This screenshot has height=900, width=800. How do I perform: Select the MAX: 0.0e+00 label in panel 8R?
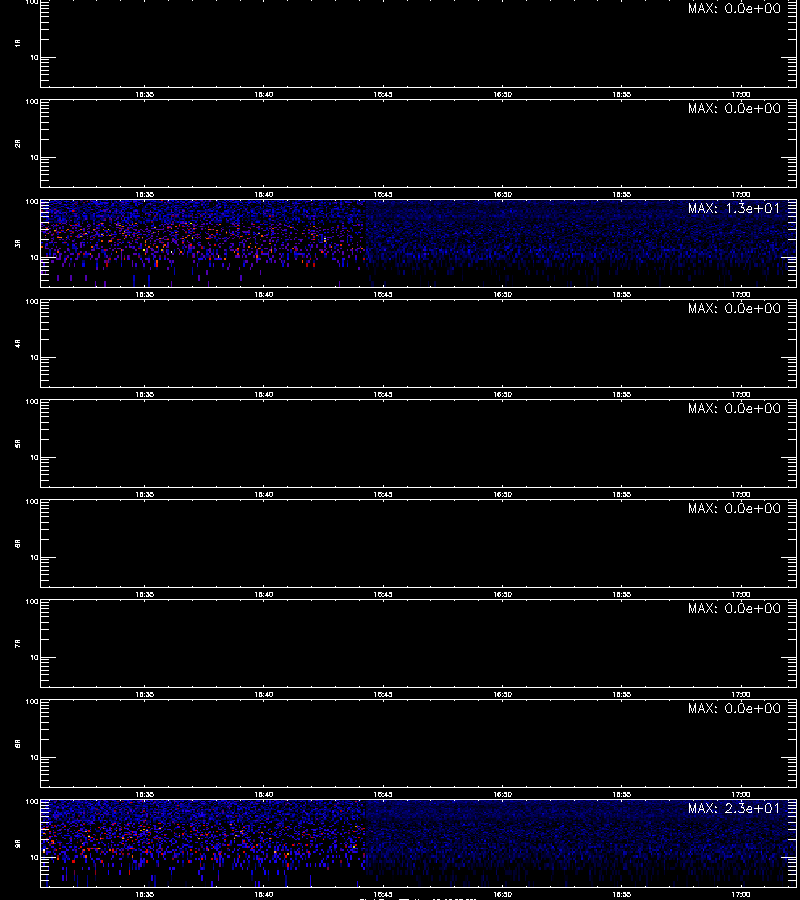[734, 708]
